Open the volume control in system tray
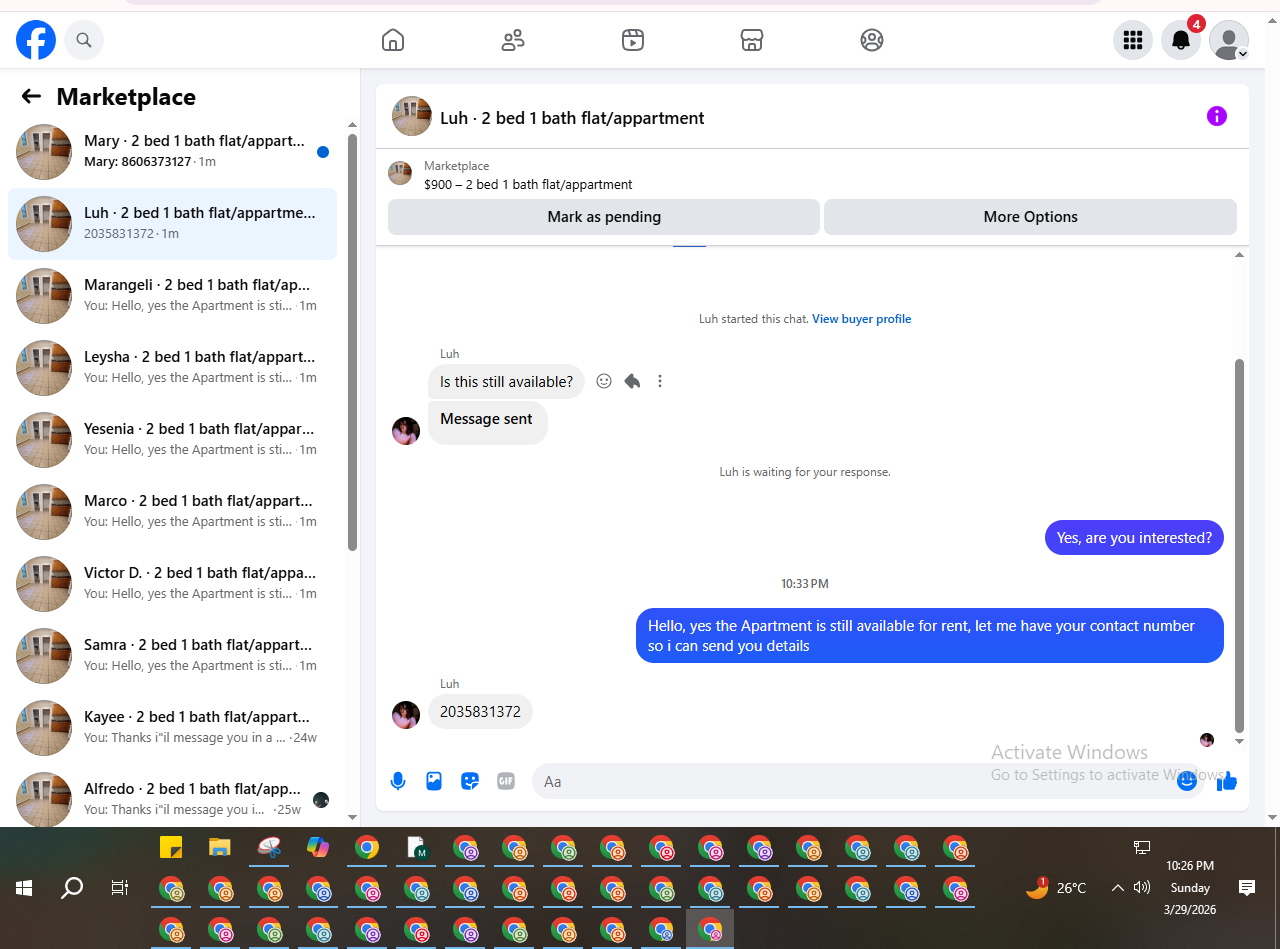 point(1142,888)
